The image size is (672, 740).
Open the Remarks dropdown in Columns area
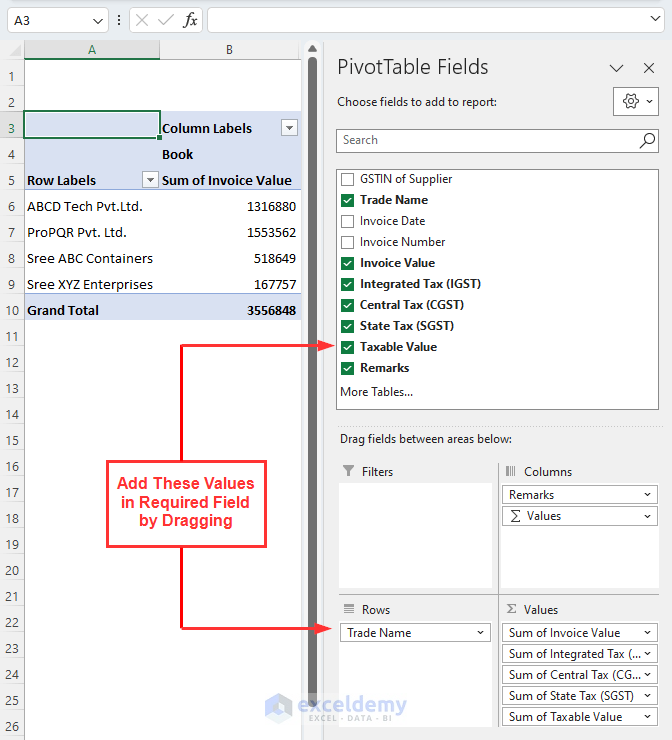pyautogui.click(x=647, y=495)
